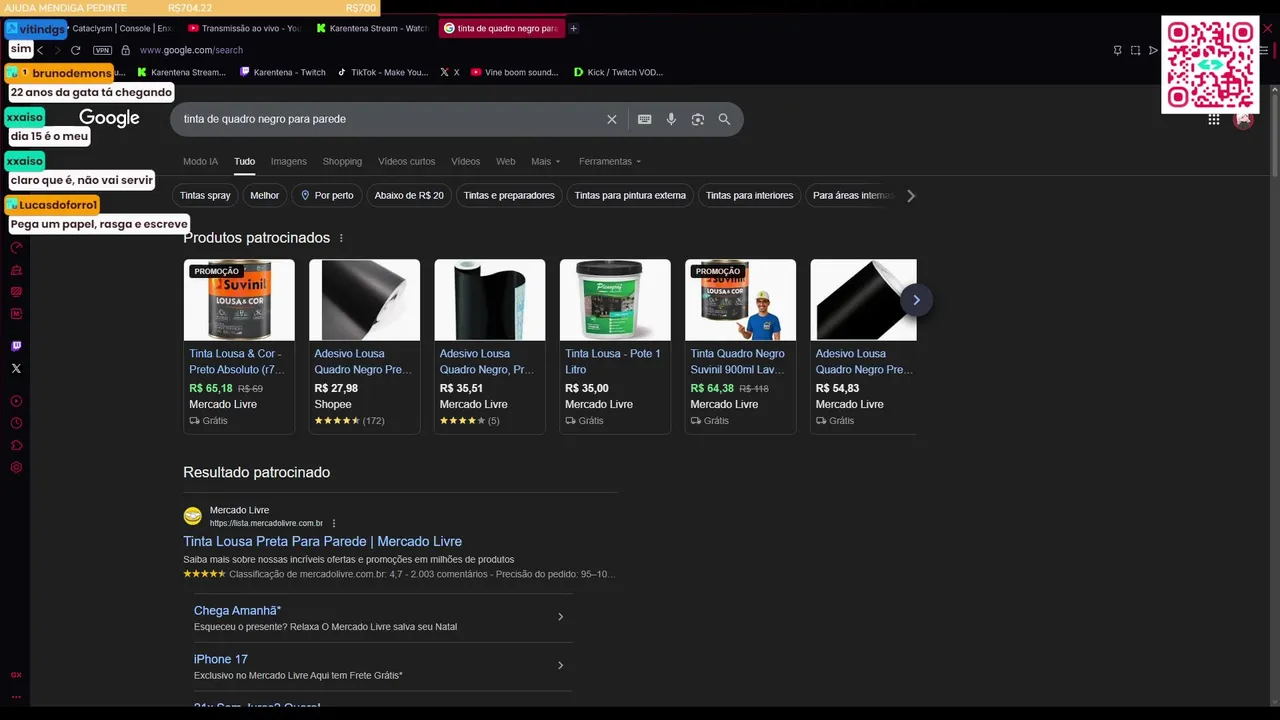
Task: Apply the Tintas para interiores chip
Action: click(749, 195)
